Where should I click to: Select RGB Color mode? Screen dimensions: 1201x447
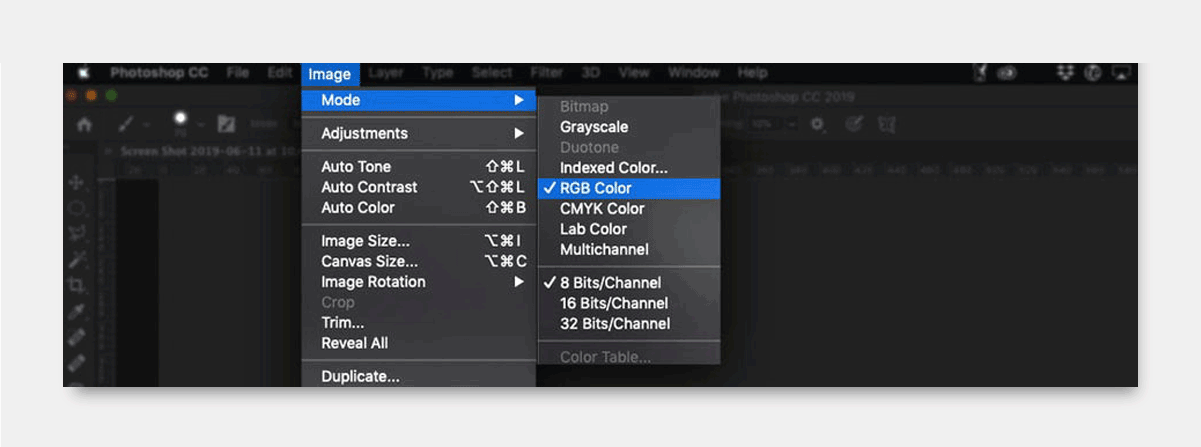point(628,188)
